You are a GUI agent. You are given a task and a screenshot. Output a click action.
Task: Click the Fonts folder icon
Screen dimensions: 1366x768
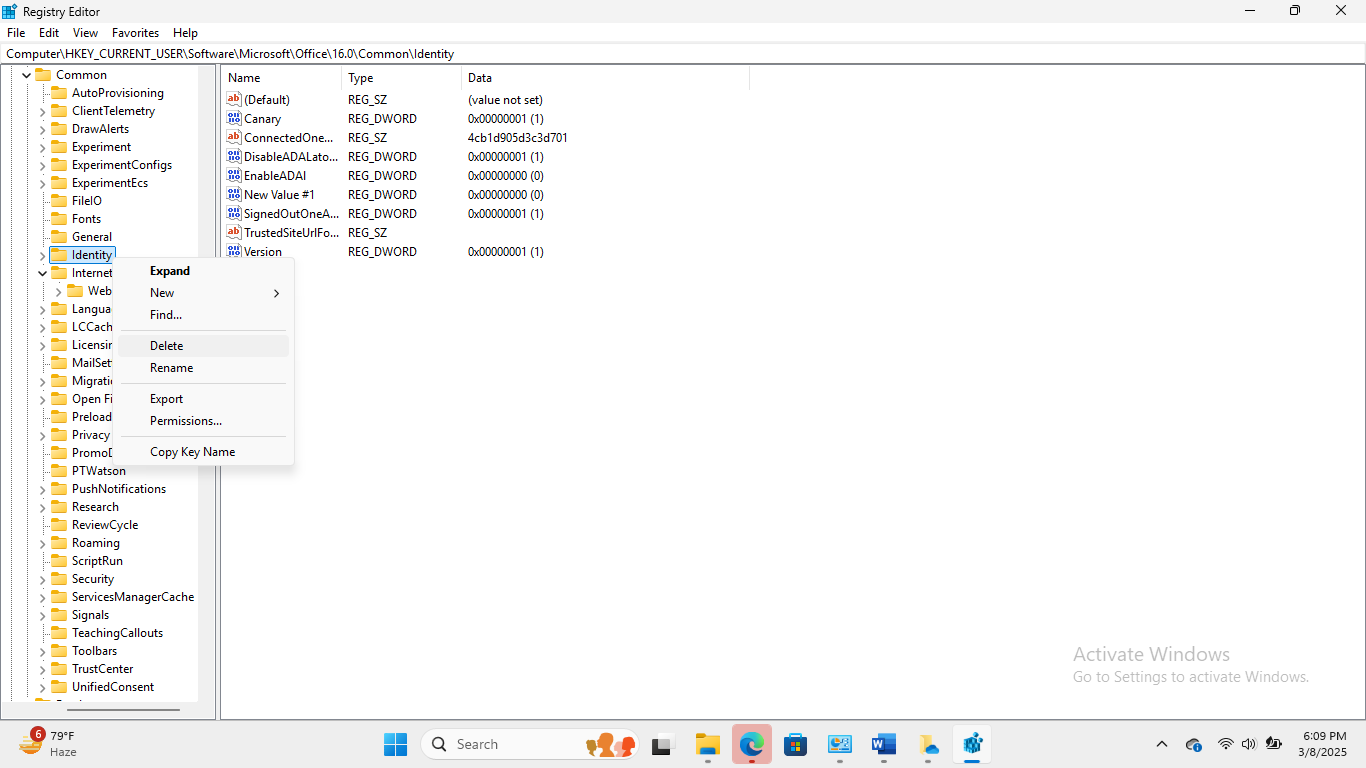click(x=59, y=219)
